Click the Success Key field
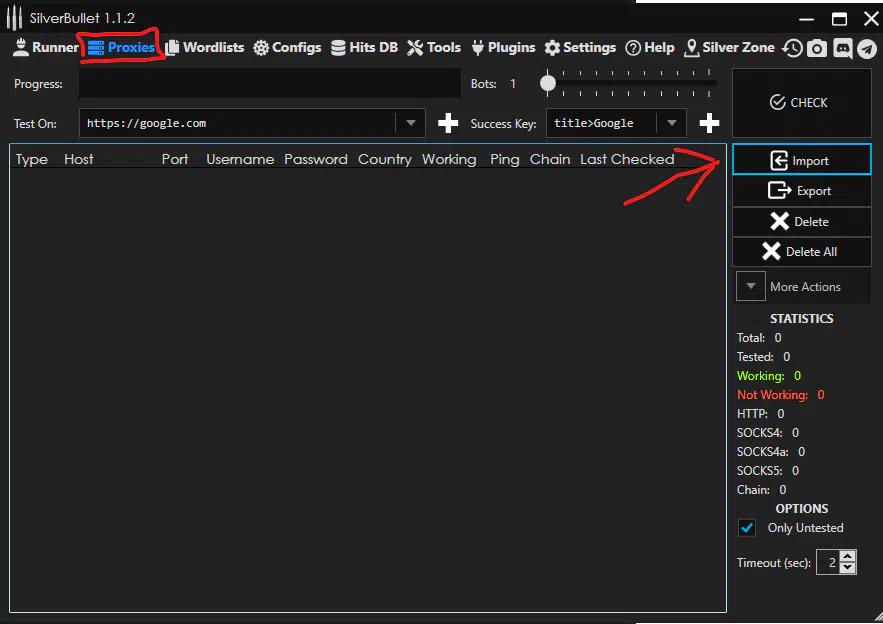 tap(601, 123)
